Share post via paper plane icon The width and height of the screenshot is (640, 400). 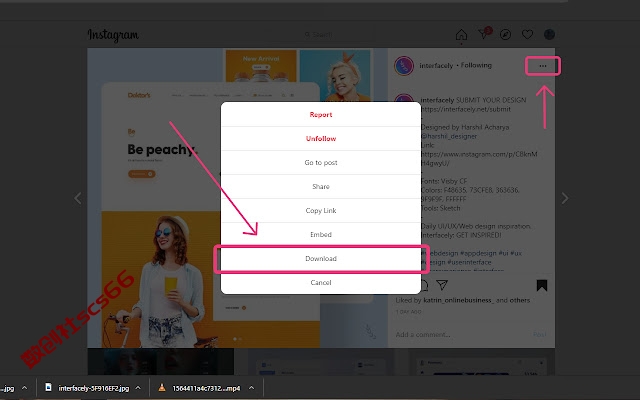click(442, 285)
